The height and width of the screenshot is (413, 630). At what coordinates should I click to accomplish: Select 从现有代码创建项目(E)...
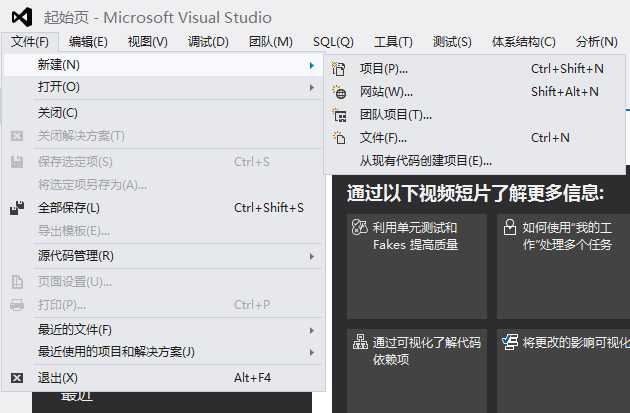[476, 161]
